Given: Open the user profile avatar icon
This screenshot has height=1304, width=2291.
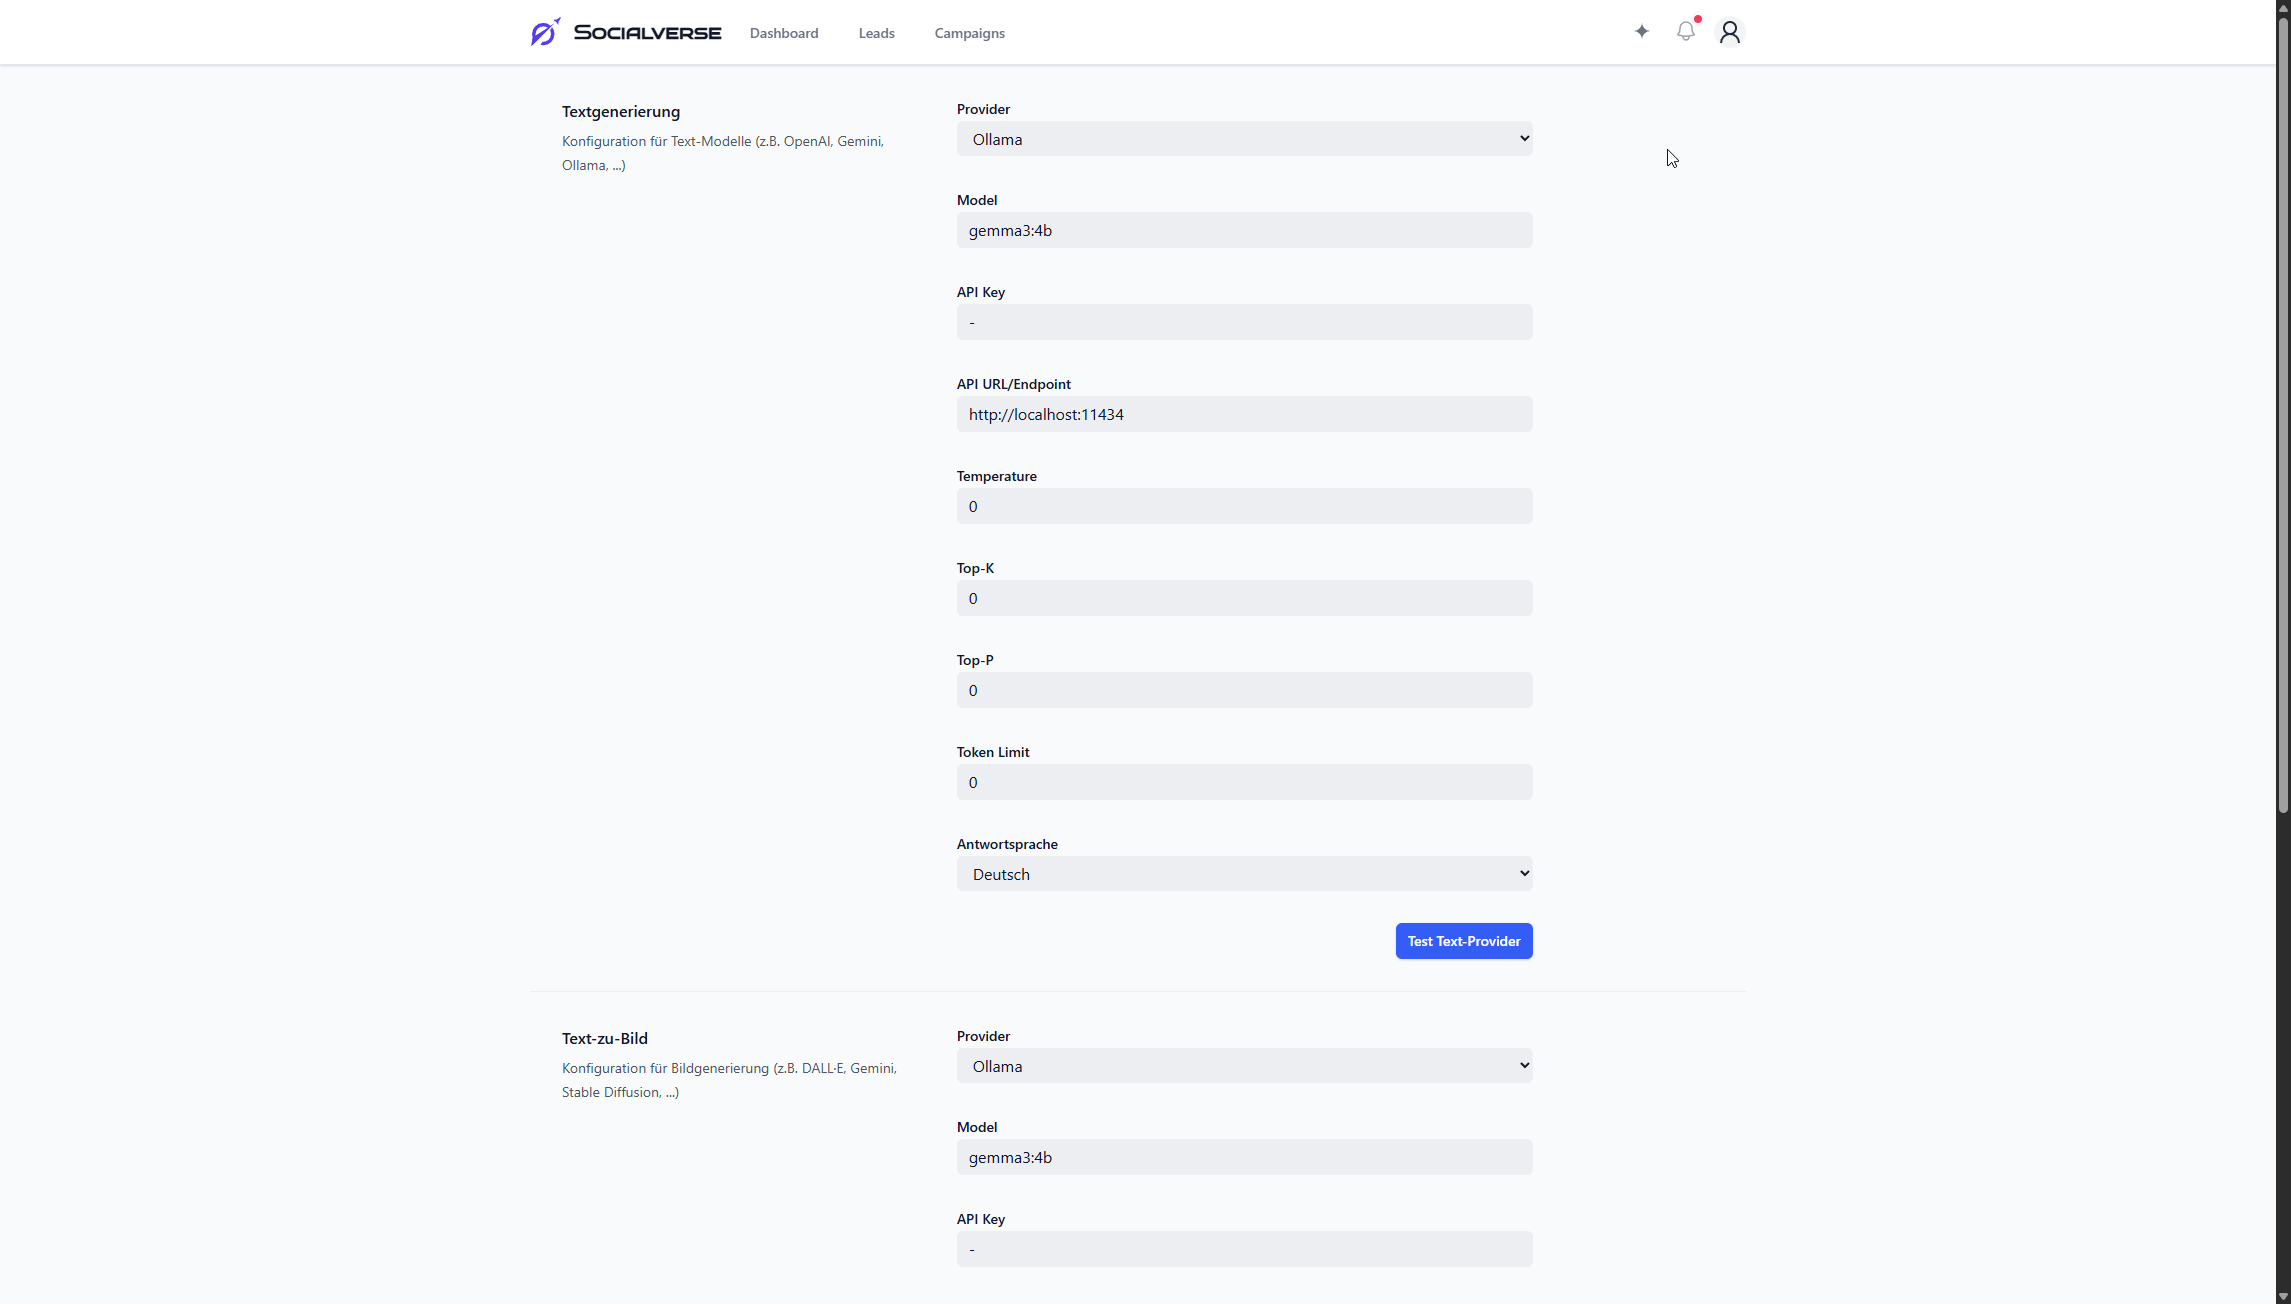Looking at the screenshot, I should [1729, 32].
